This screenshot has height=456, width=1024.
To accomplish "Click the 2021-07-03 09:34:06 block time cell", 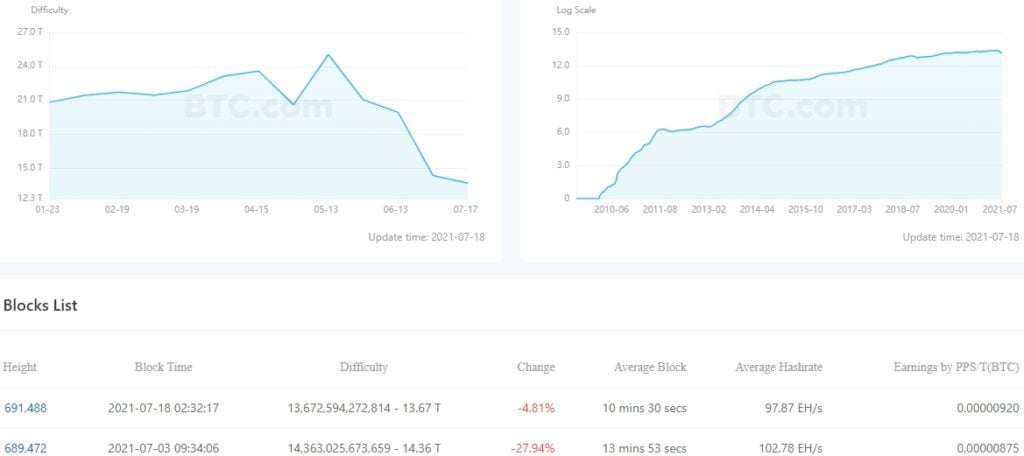I will click(163, 448).
